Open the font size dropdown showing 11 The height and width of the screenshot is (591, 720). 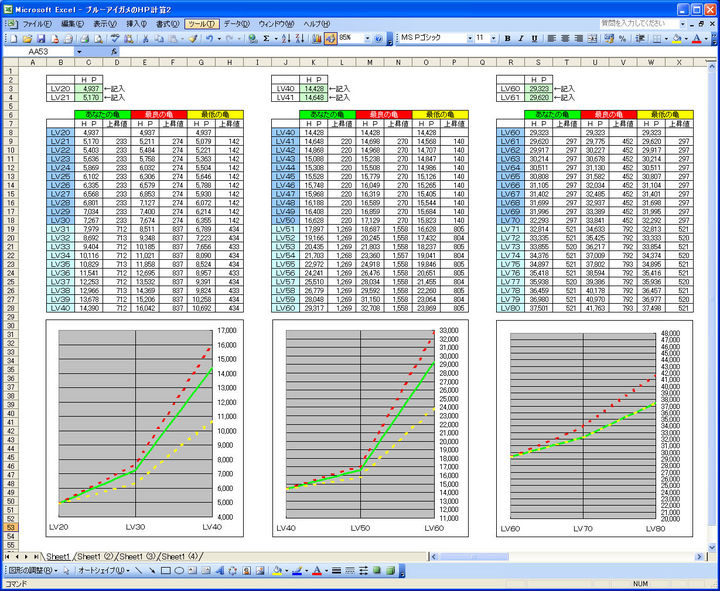(494, 39)
